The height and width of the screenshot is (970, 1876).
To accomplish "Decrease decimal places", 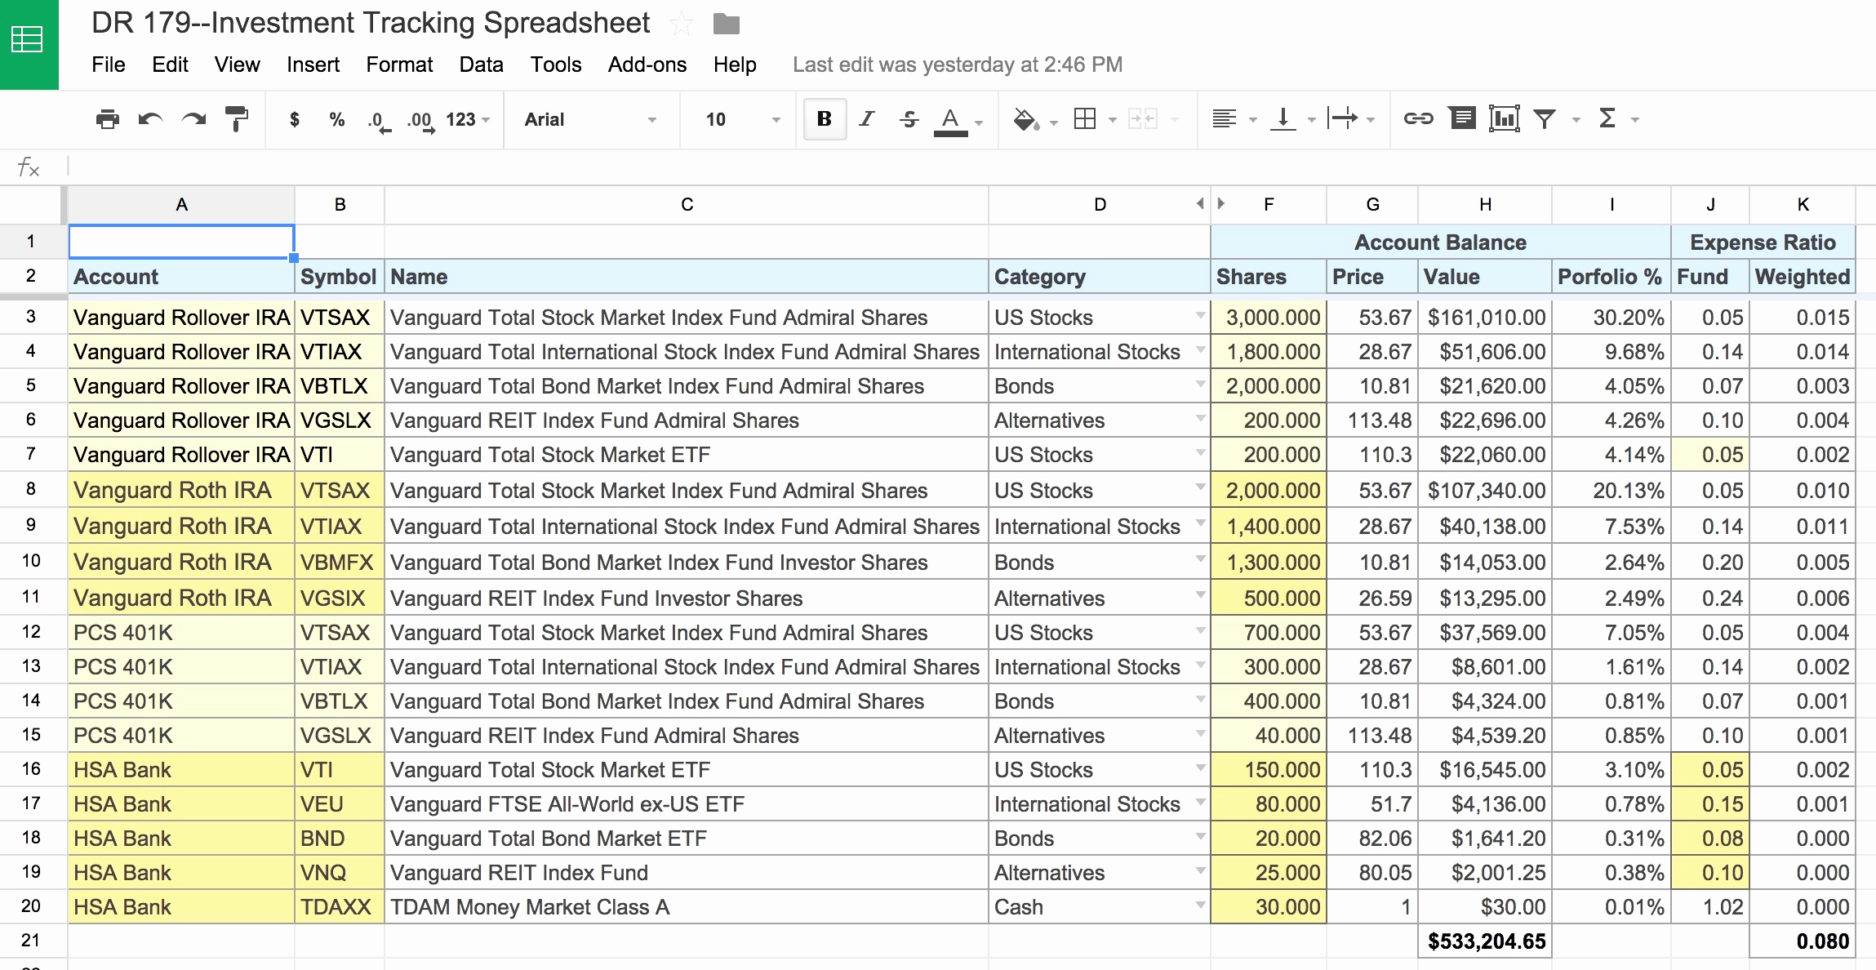I will point(378,119).
